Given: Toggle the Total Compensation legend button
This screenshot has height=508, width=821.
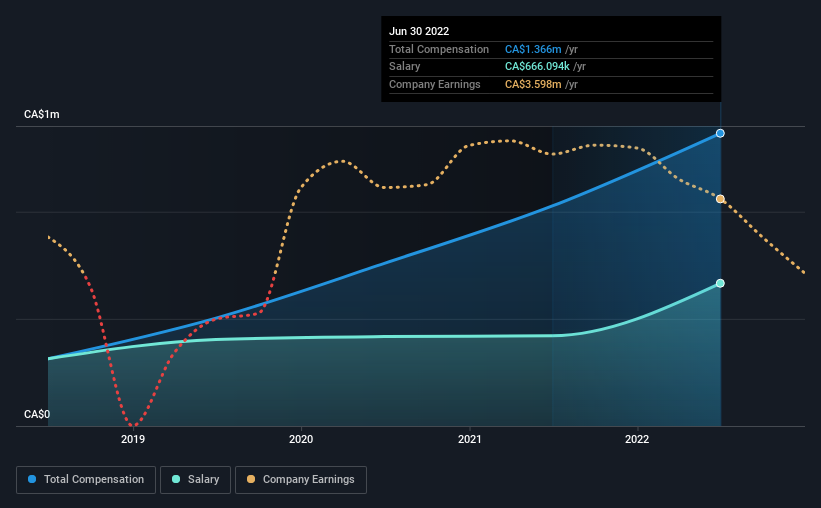Looking at the screenshot, I should [x=86, y=480].
